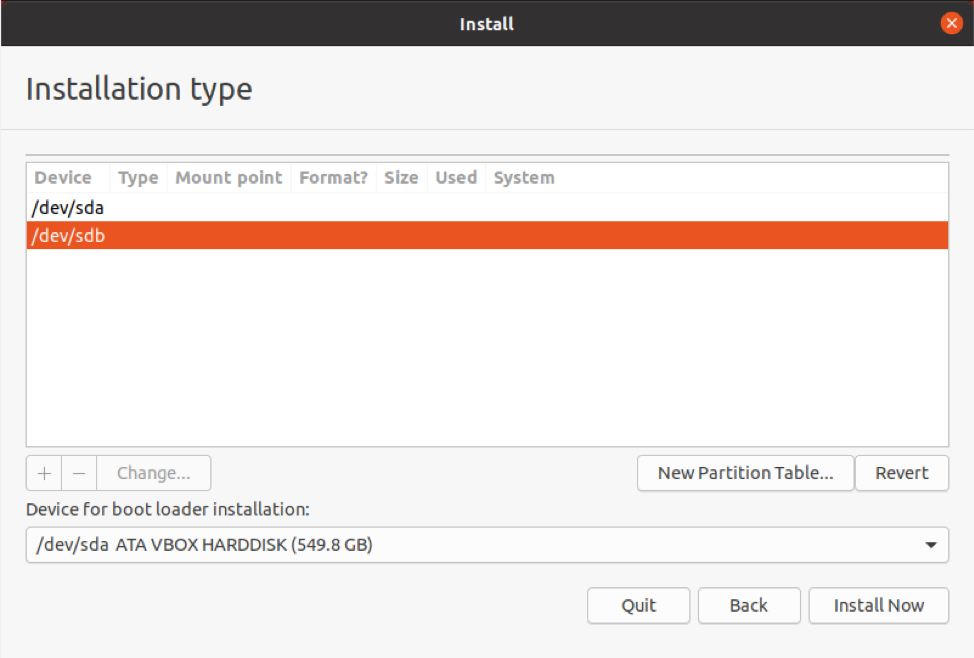Click the System column header
974x658 pixels.
pyautogui.click(x=524, y=178)
